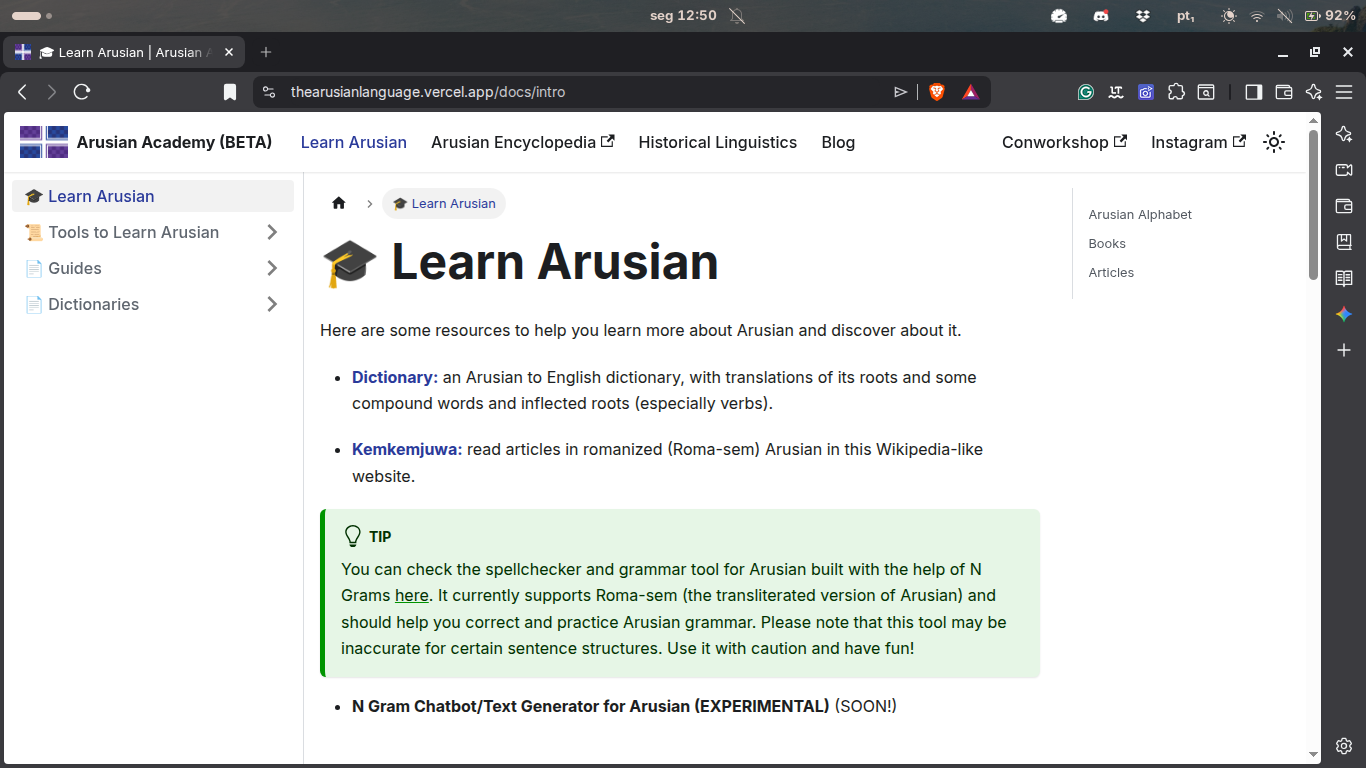Image resolution: width=1366 pixels, height=768 pixels.
Task: Expand the Tools to Learn Arusian section
Action: pyautogui.click(x=271, y=232)
